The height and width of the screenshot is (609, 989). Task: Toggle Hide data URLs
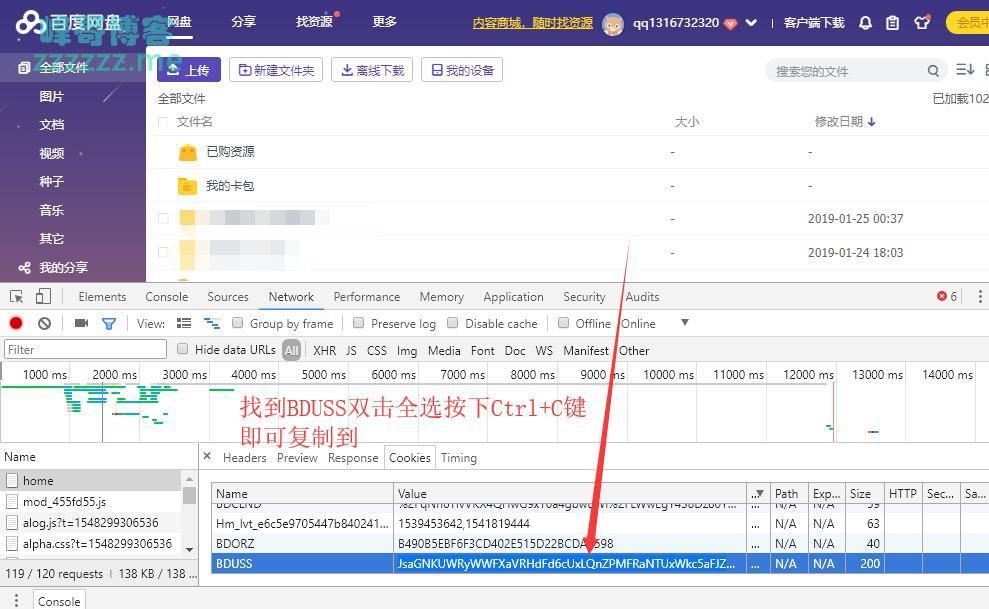tap(182, 349)
